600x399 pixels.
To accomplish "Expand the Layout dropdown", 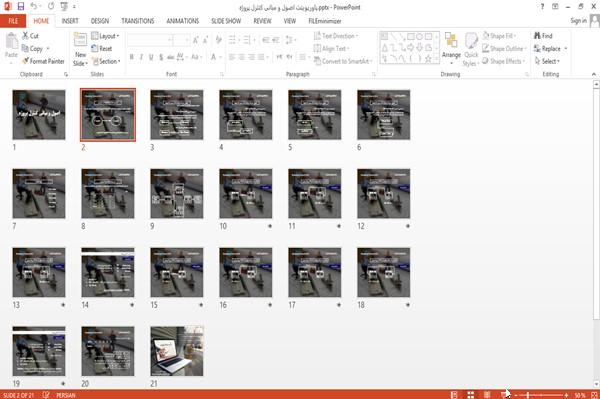I will click(105, 36).
